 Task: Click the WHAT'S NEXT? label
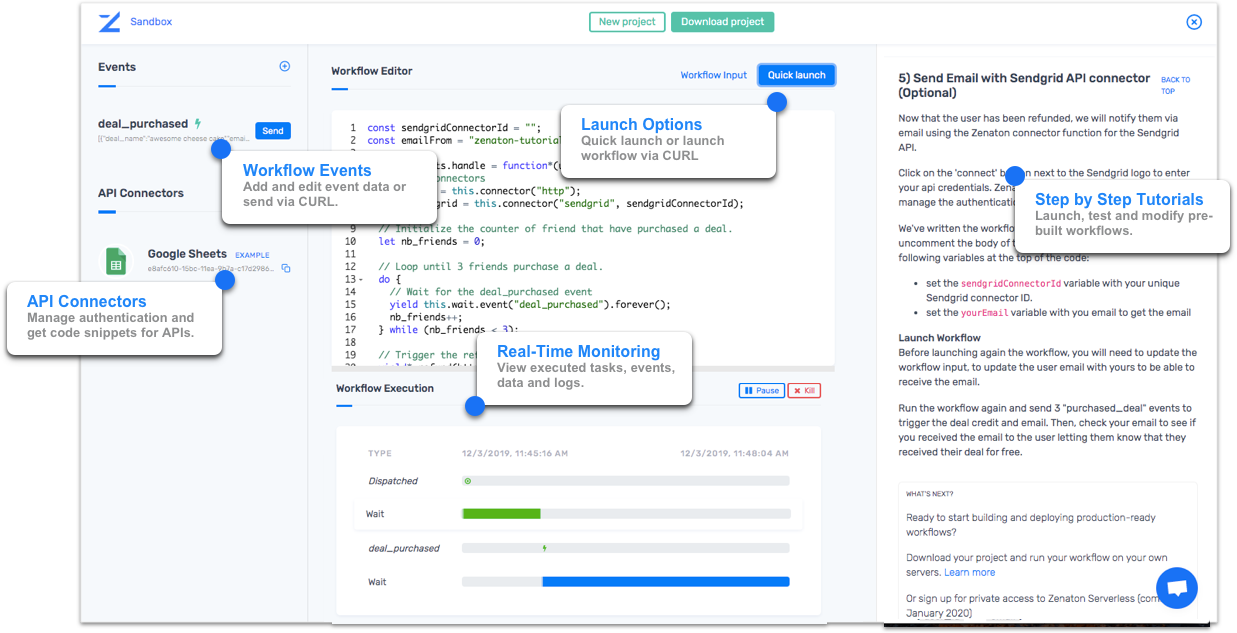coord(930,493)
